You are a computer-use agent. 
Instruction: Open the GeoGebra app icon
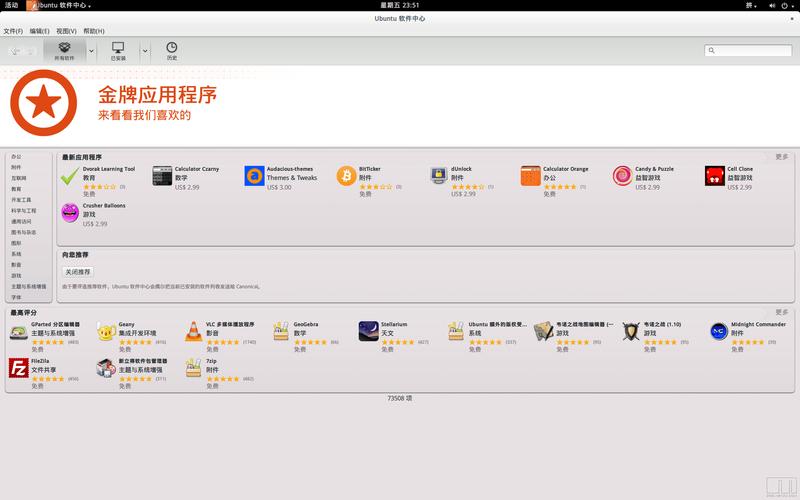281,331
